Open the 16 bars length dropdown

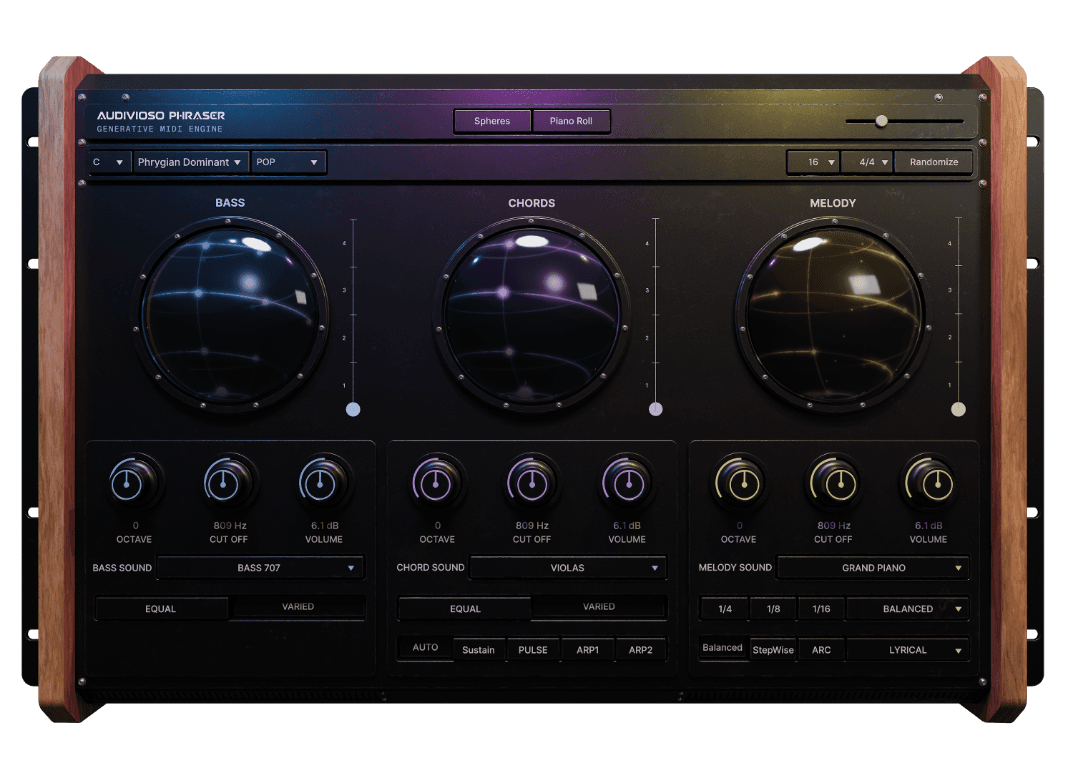tap(813, 162)
